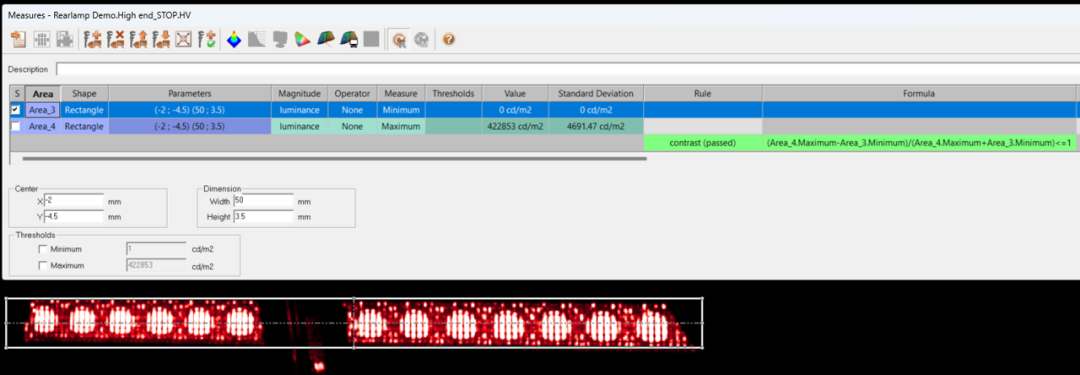Image resolution: width=1080 pixels, height=375 pixels.
Task: Click the horizontal scrollbar below the table
Action: [334, 158]
